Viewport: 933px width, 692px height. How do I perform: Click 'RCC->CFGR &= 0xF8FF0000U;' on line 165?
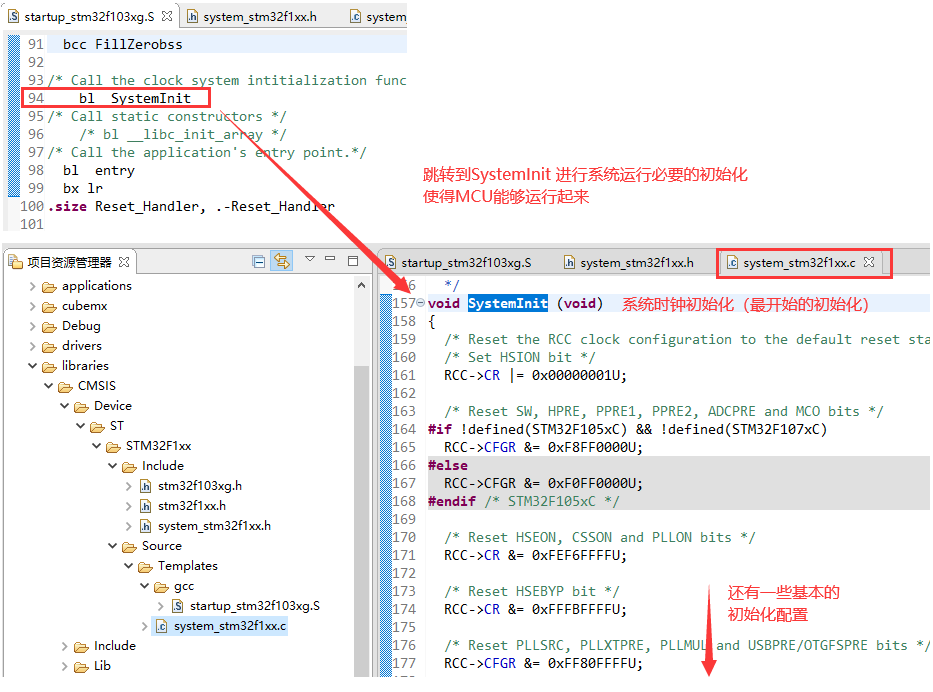point(543,447)
